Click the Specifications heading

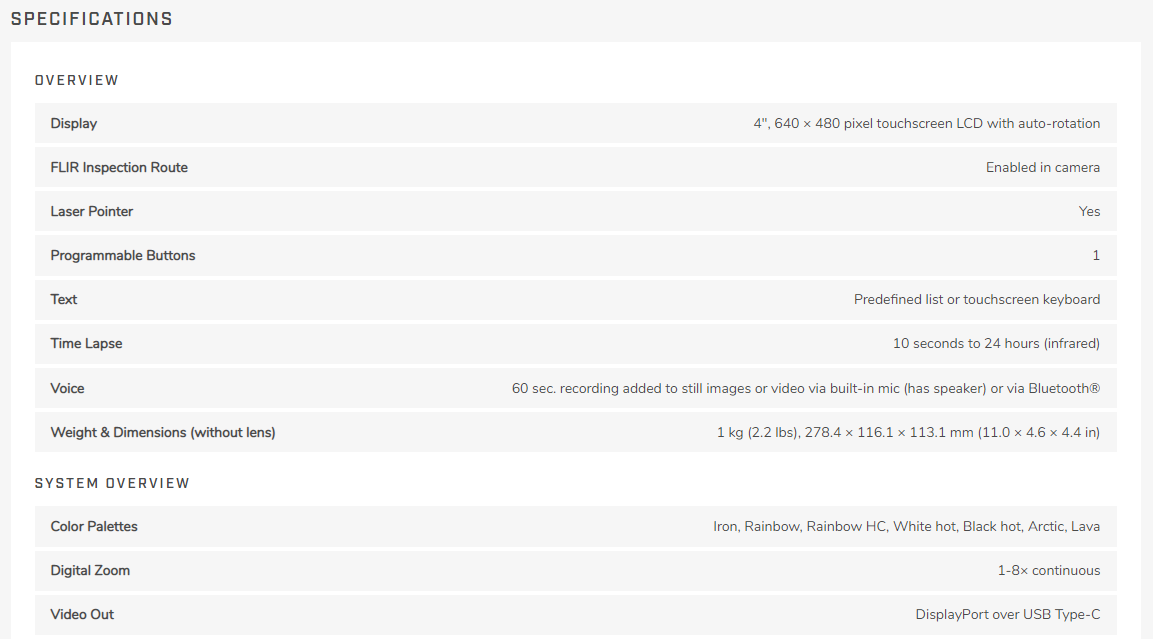pyautogui.click(x=92, y=19)
